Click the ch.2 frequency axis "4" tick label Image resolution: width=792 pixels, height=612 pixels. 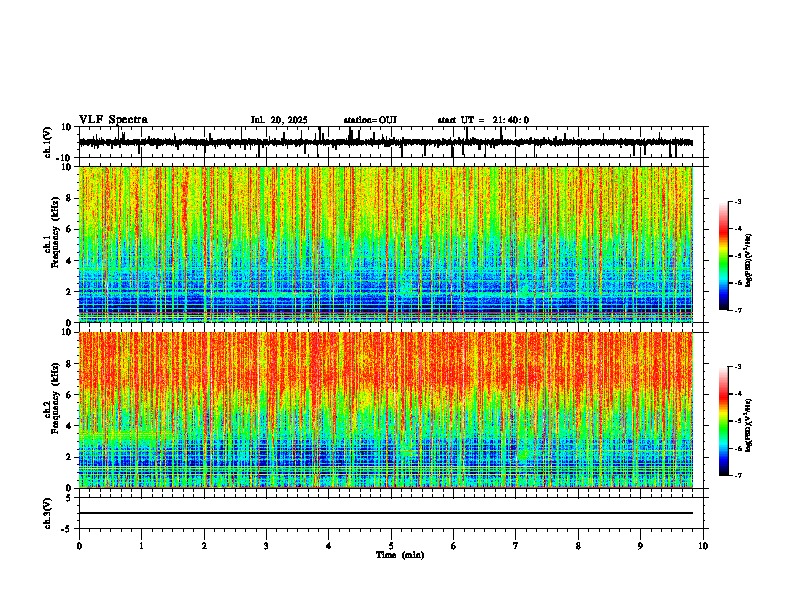[69, 426]
